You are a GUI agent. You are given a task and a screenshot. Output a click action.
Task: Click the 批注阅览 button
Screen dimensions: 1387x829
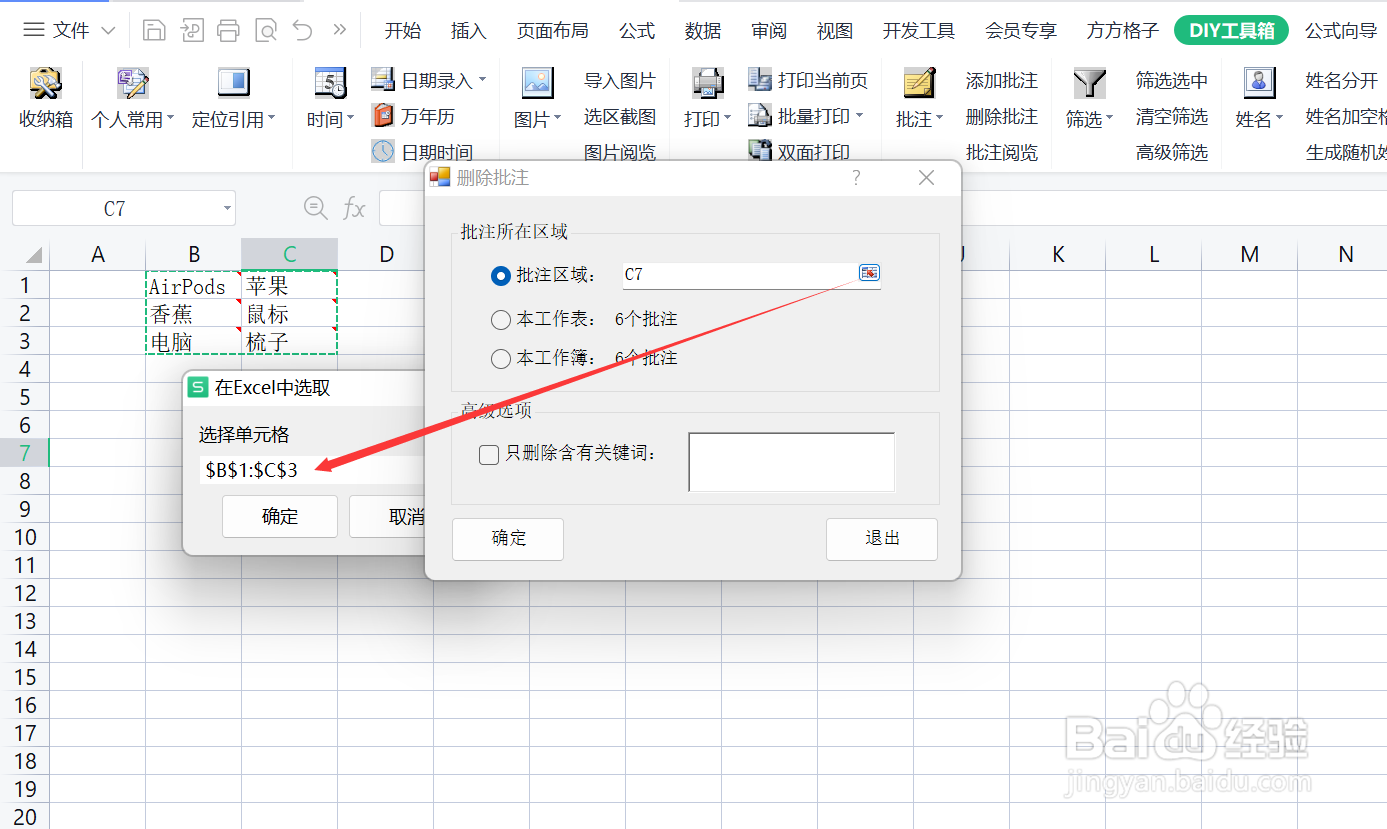click(1002, 152)
